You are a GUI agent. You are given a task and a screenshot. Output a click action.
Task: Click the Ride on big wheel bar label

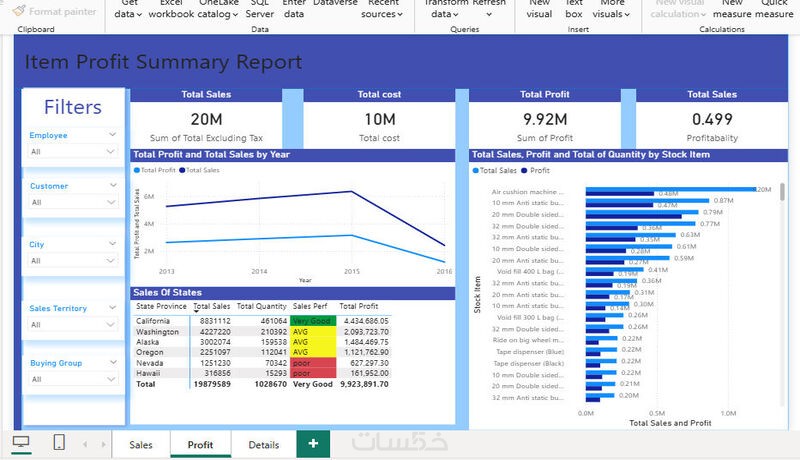click(528, 340)
